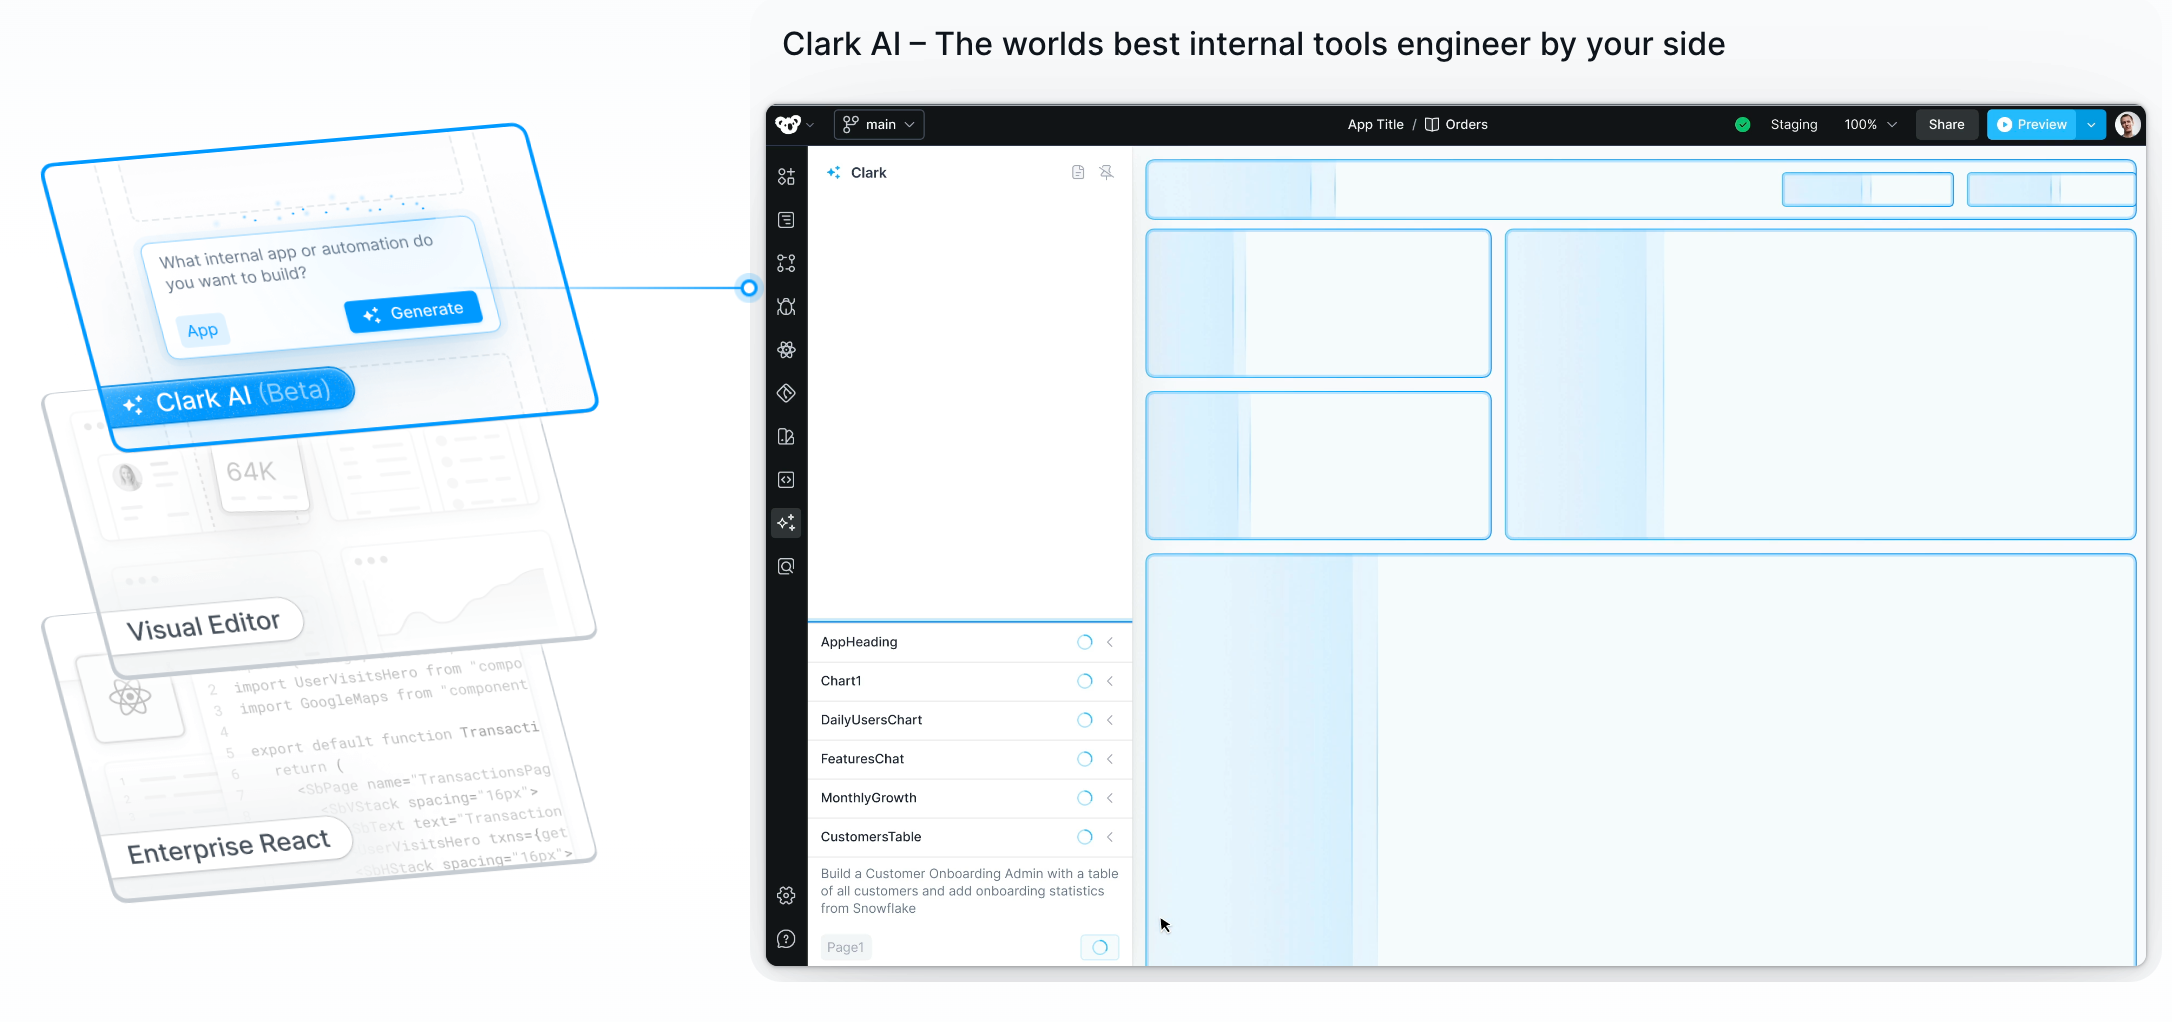Open the theme customization panel
This screenshot has height=1022, width=2172.
coord(786,437)
